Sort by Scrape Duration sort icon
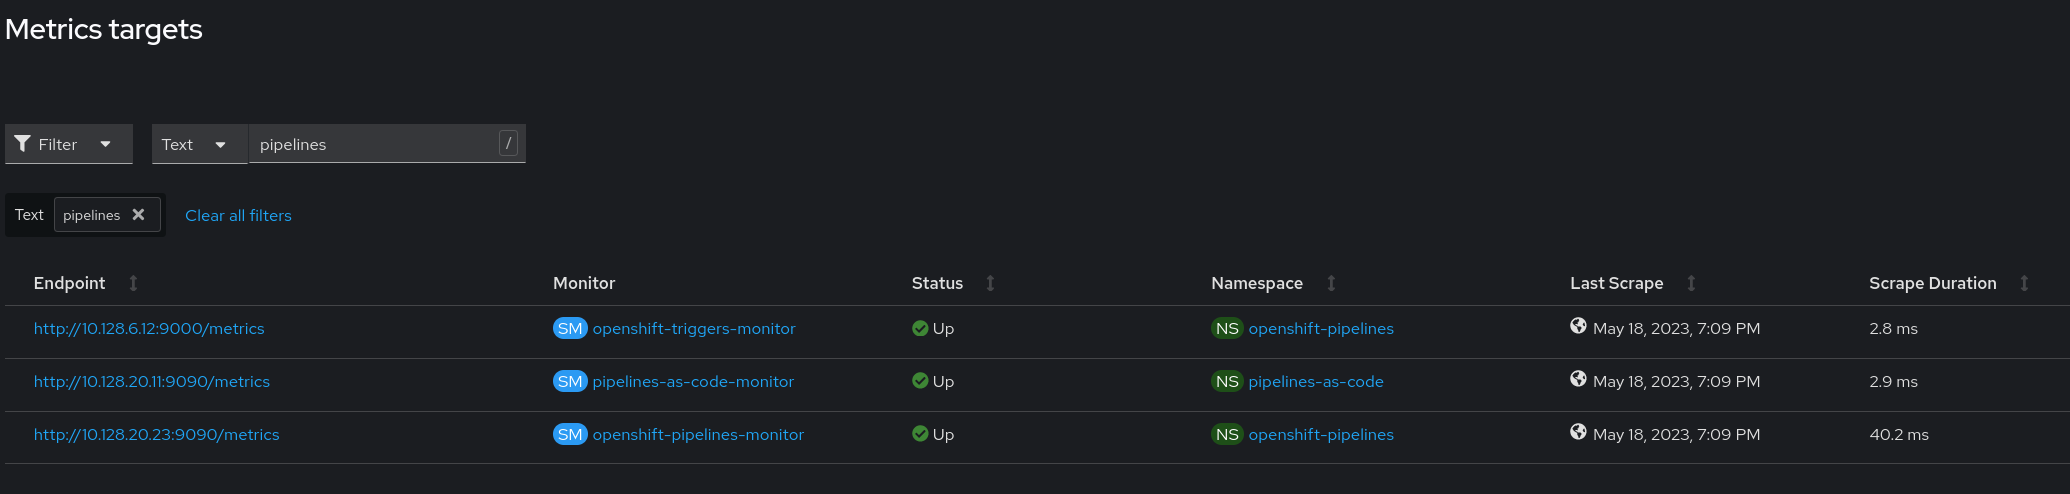The height and width of the screenshot is (494, 2070). (x=2024, y=283)
